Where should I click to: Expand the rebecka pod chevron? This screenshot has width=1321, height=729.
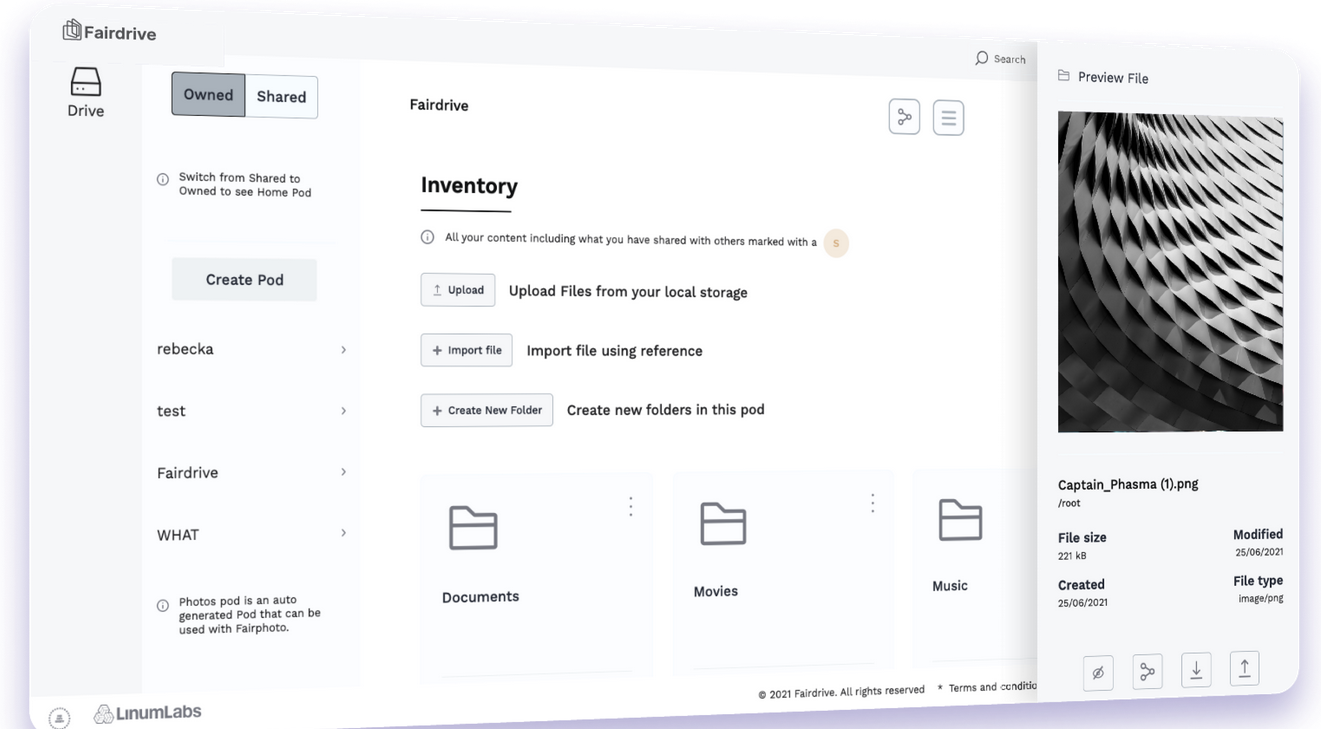point(343,350)
